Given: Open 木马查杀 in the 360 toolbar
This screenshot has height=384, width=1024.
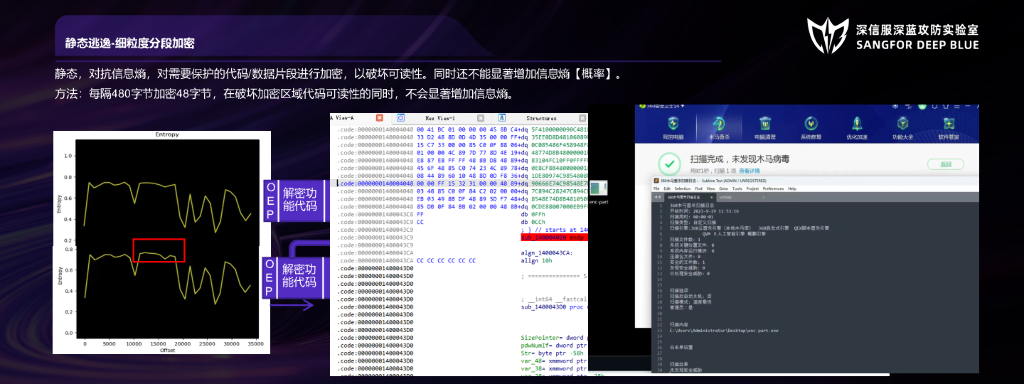Looking at the screenshot, I should point(719,127).
